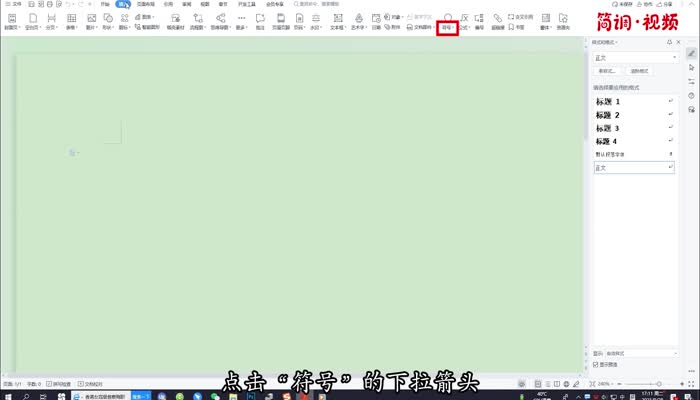This screenshot has height=400, width=700.
Task: Open the 符号 (Symbol) dropdown arrow
Action: tap(452, 28)
